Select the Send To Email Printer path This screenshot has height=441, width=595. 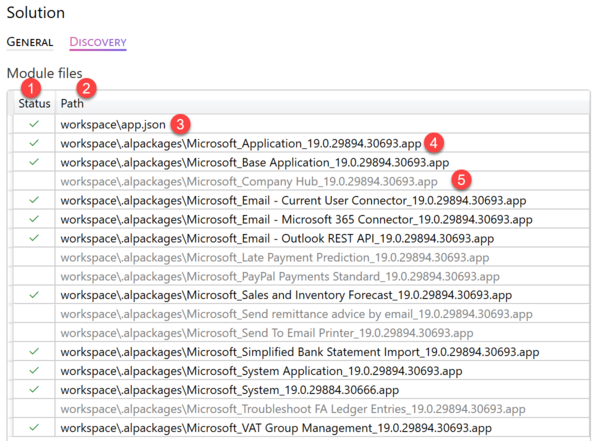click(x=267, y=333)
